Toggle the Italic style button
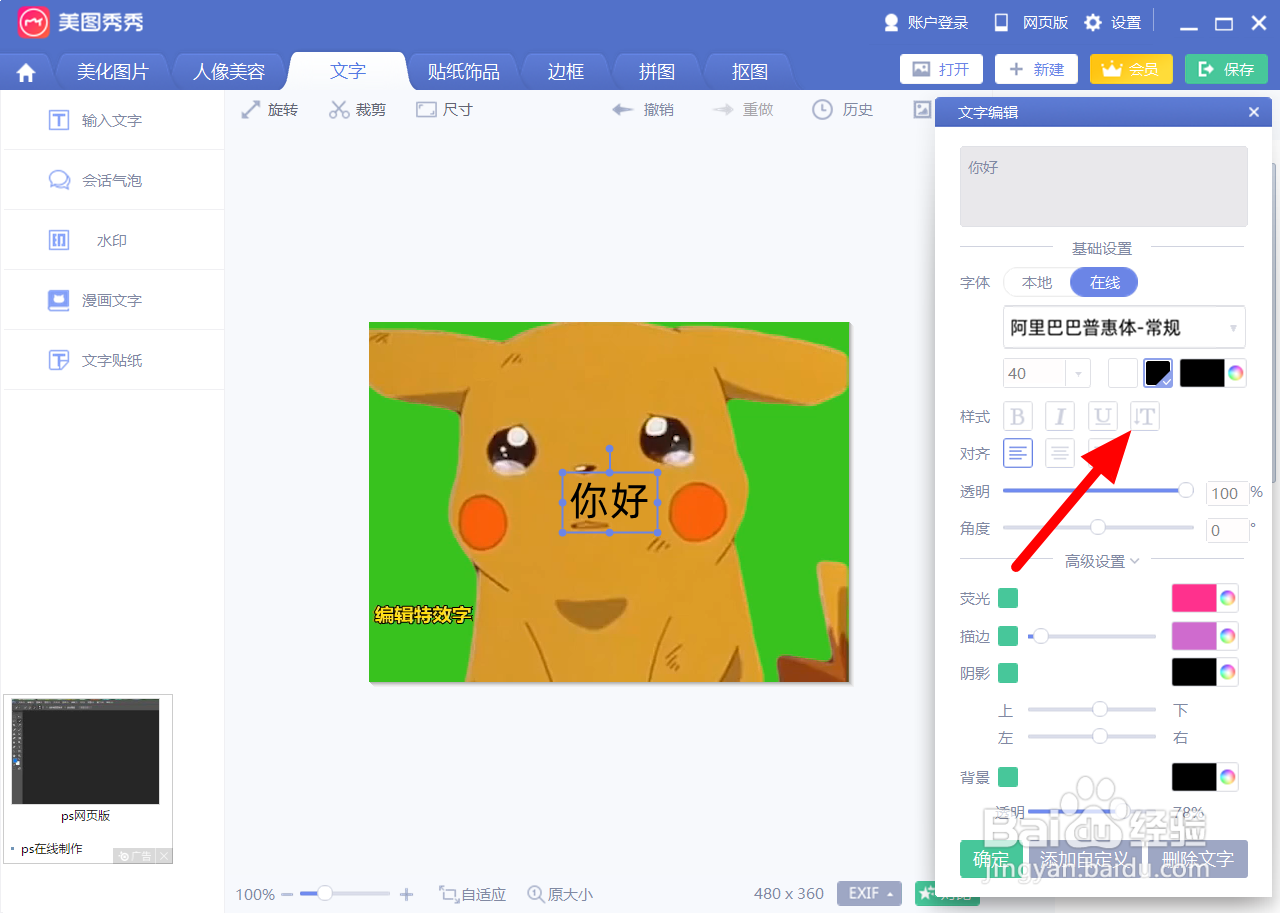The image size is (1280, 913). pos(1060,416)
